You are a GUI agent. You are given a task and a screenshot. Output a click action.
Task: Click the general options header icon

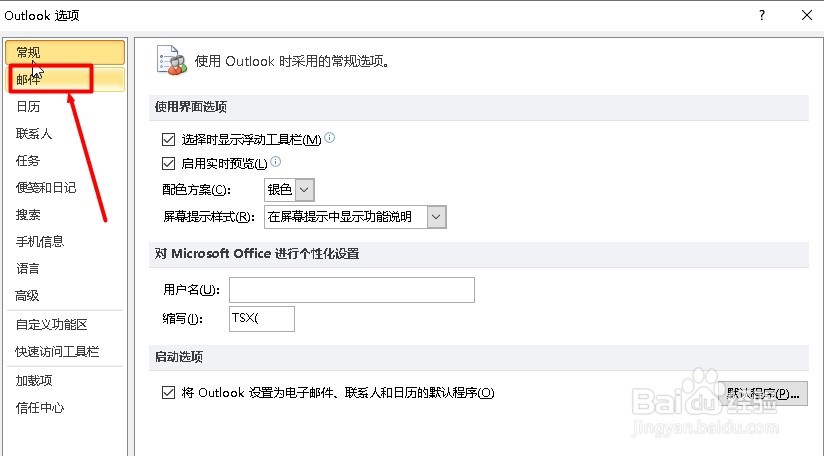coord(171,59)
